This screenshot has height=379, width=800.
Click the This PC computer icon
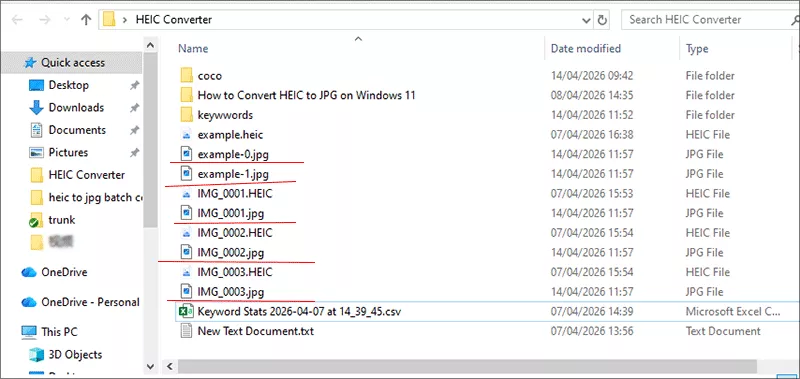29,332
